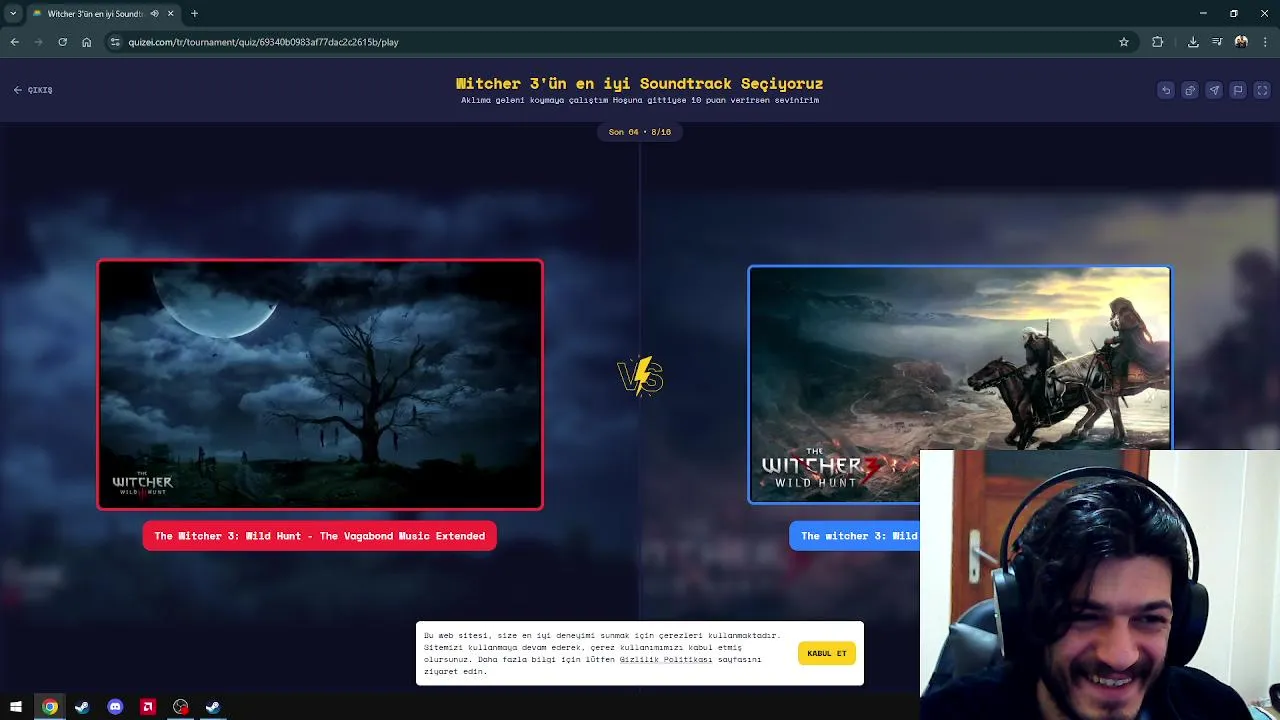
Task: Open Chrome downloads icon
Action: click(x=1193, y=42)
